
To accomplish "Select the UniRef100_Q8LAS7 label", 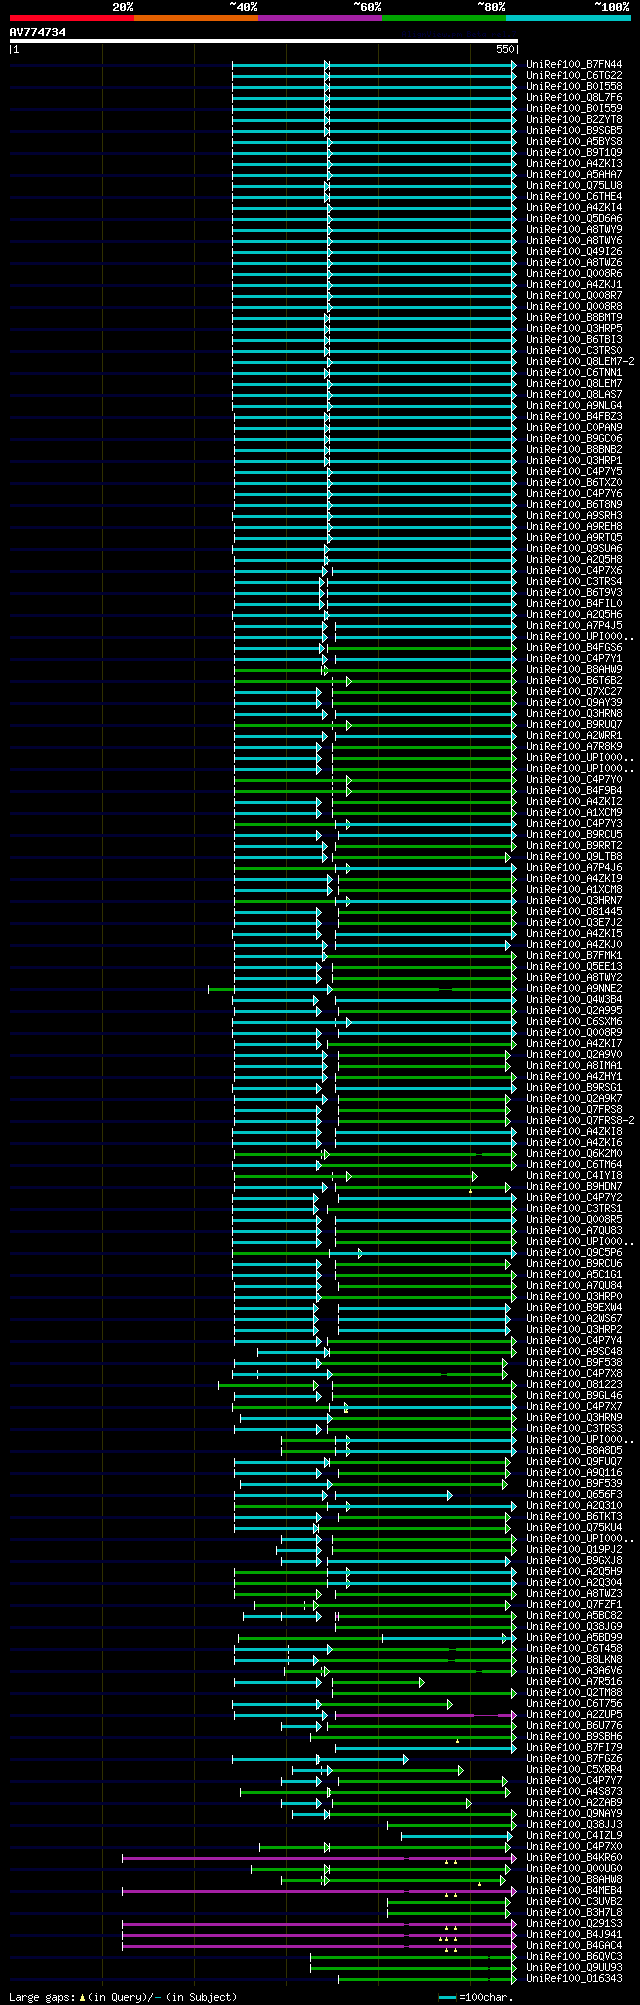I will click(574, 395).
